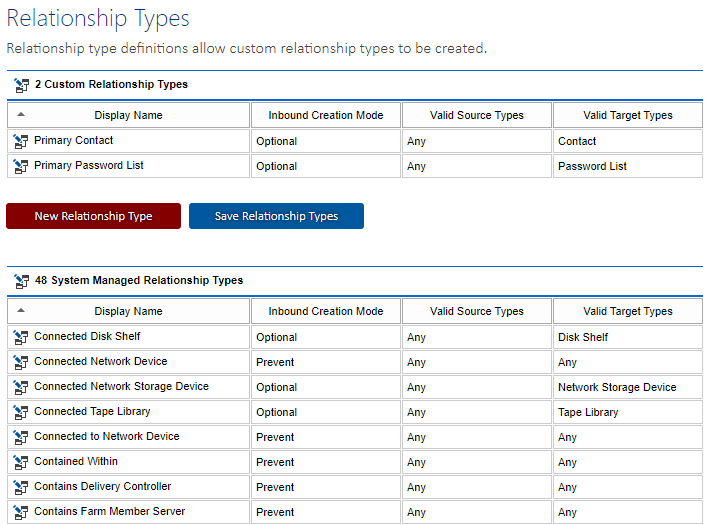Toggle sort arrow in custom table Display Name
This screenshot has height=525, width=710.
(x=21, y=115)
